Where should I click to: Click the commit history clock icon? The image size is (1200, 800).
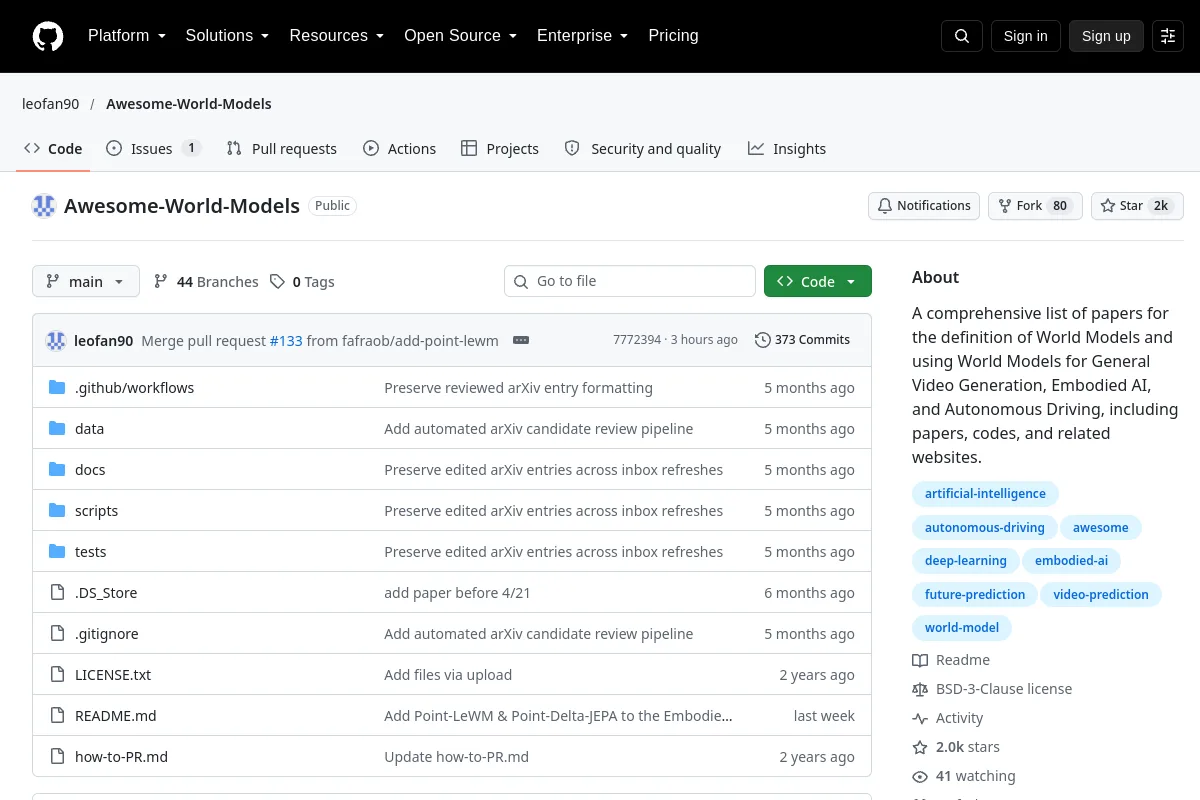(763, 340)
